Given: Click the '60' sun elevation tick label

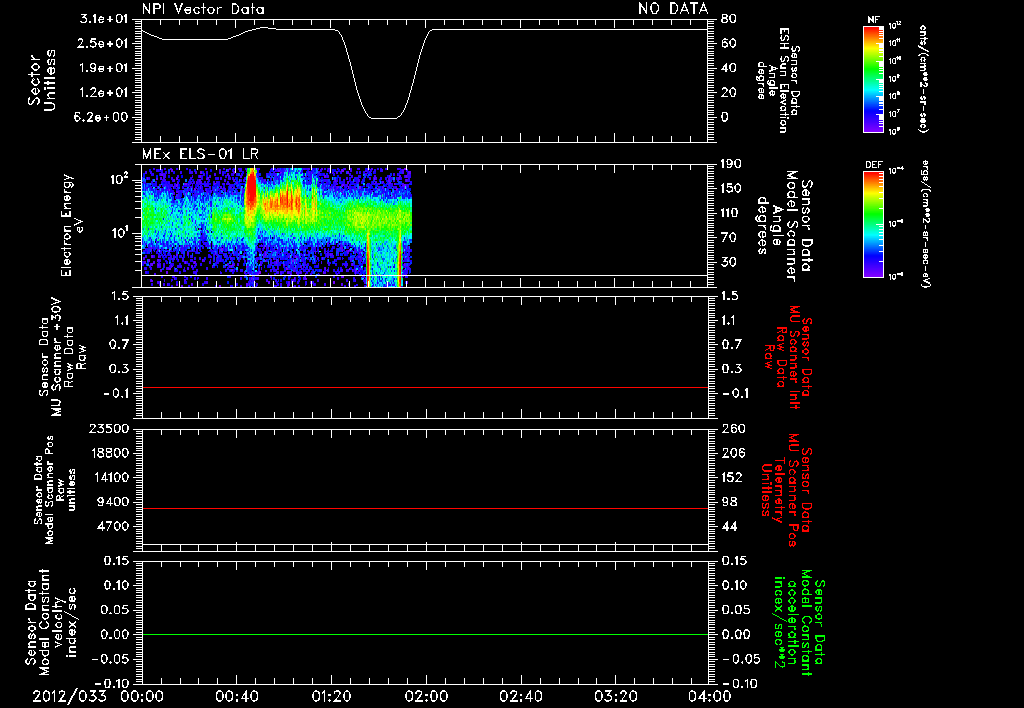Looking at the screenshot, I should click(729, 43).
